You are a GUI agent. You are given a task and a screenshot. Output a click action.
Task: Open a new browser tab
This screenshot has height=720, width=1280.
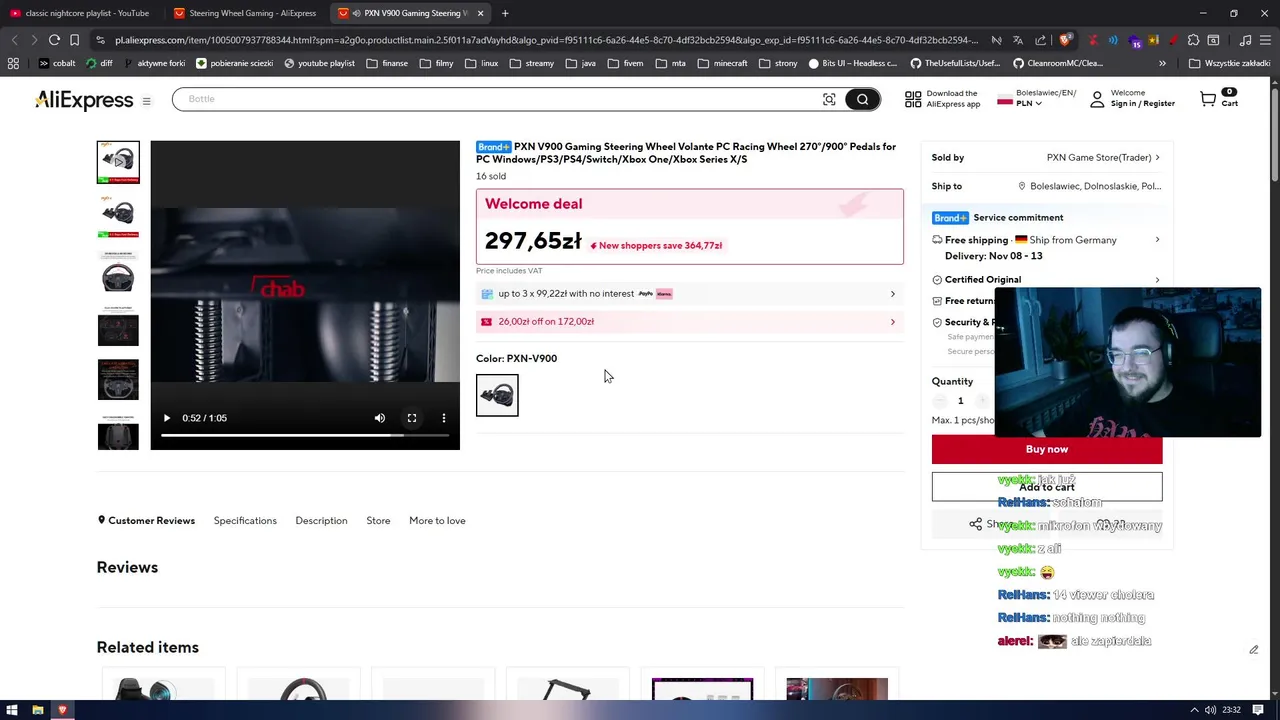[505, 13]
